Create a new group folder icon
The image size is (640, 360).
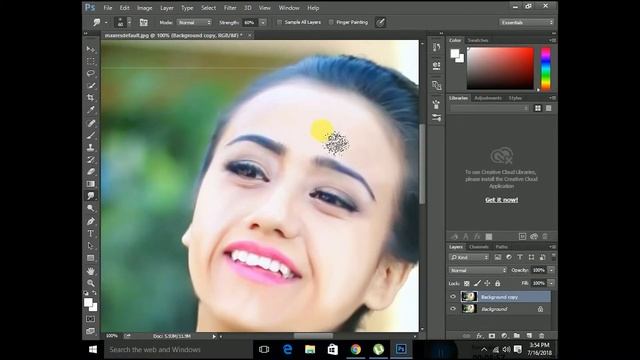tap(517, 336)
